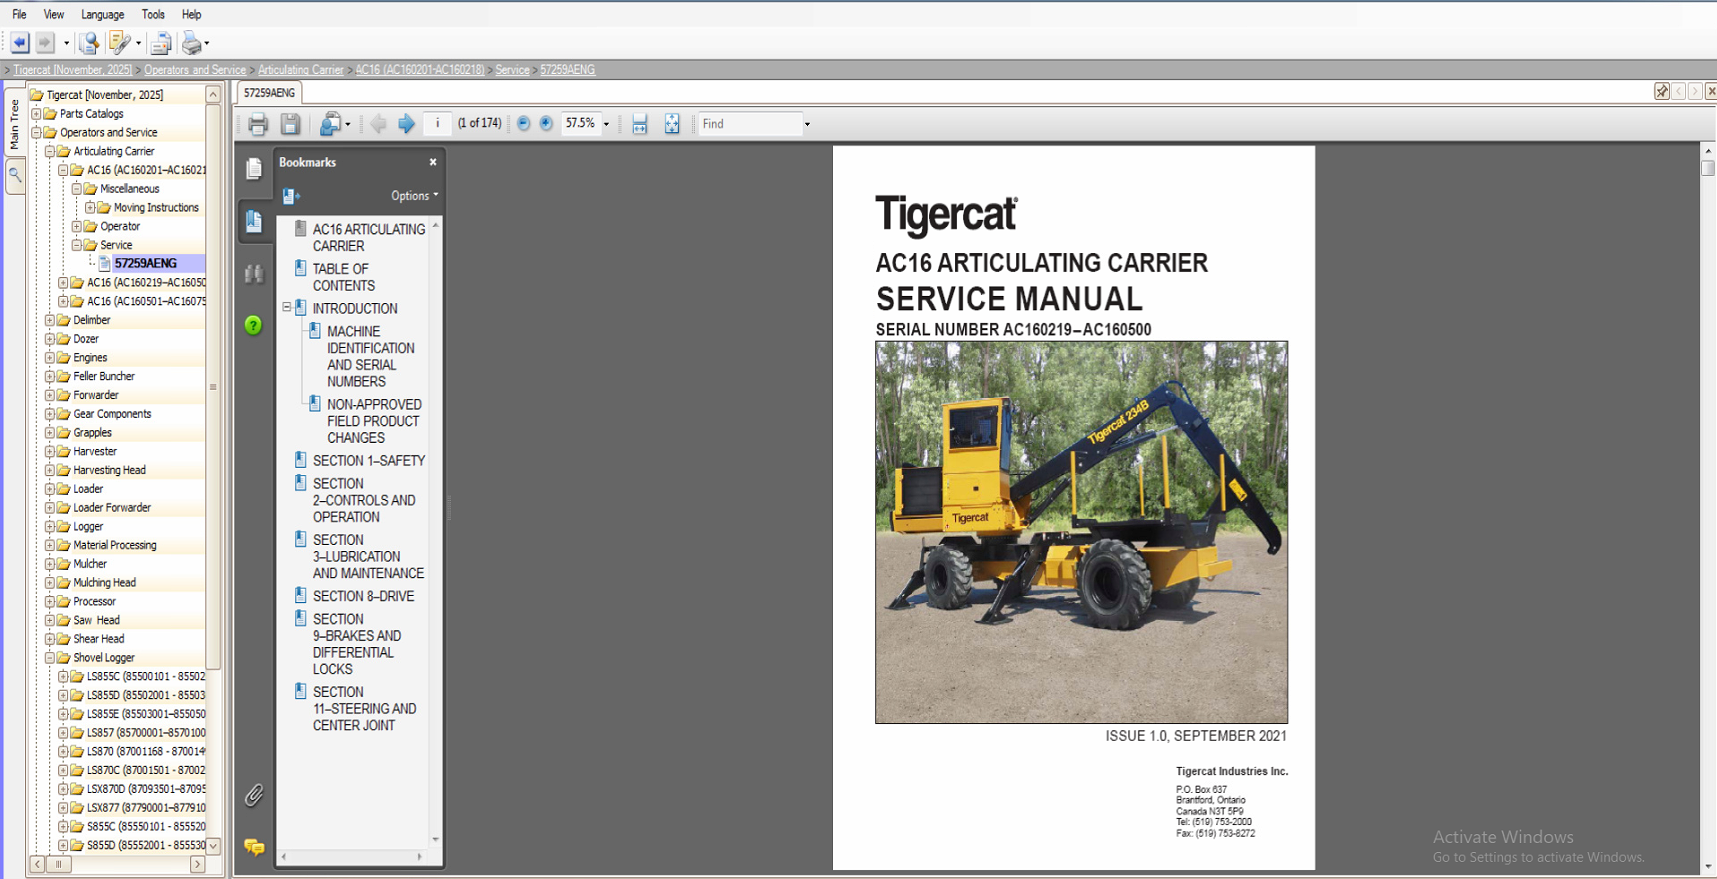Click the fit-width scrolling mode icon
Image resolution: width=1717 pixels, height=879 pixels.
640,124
